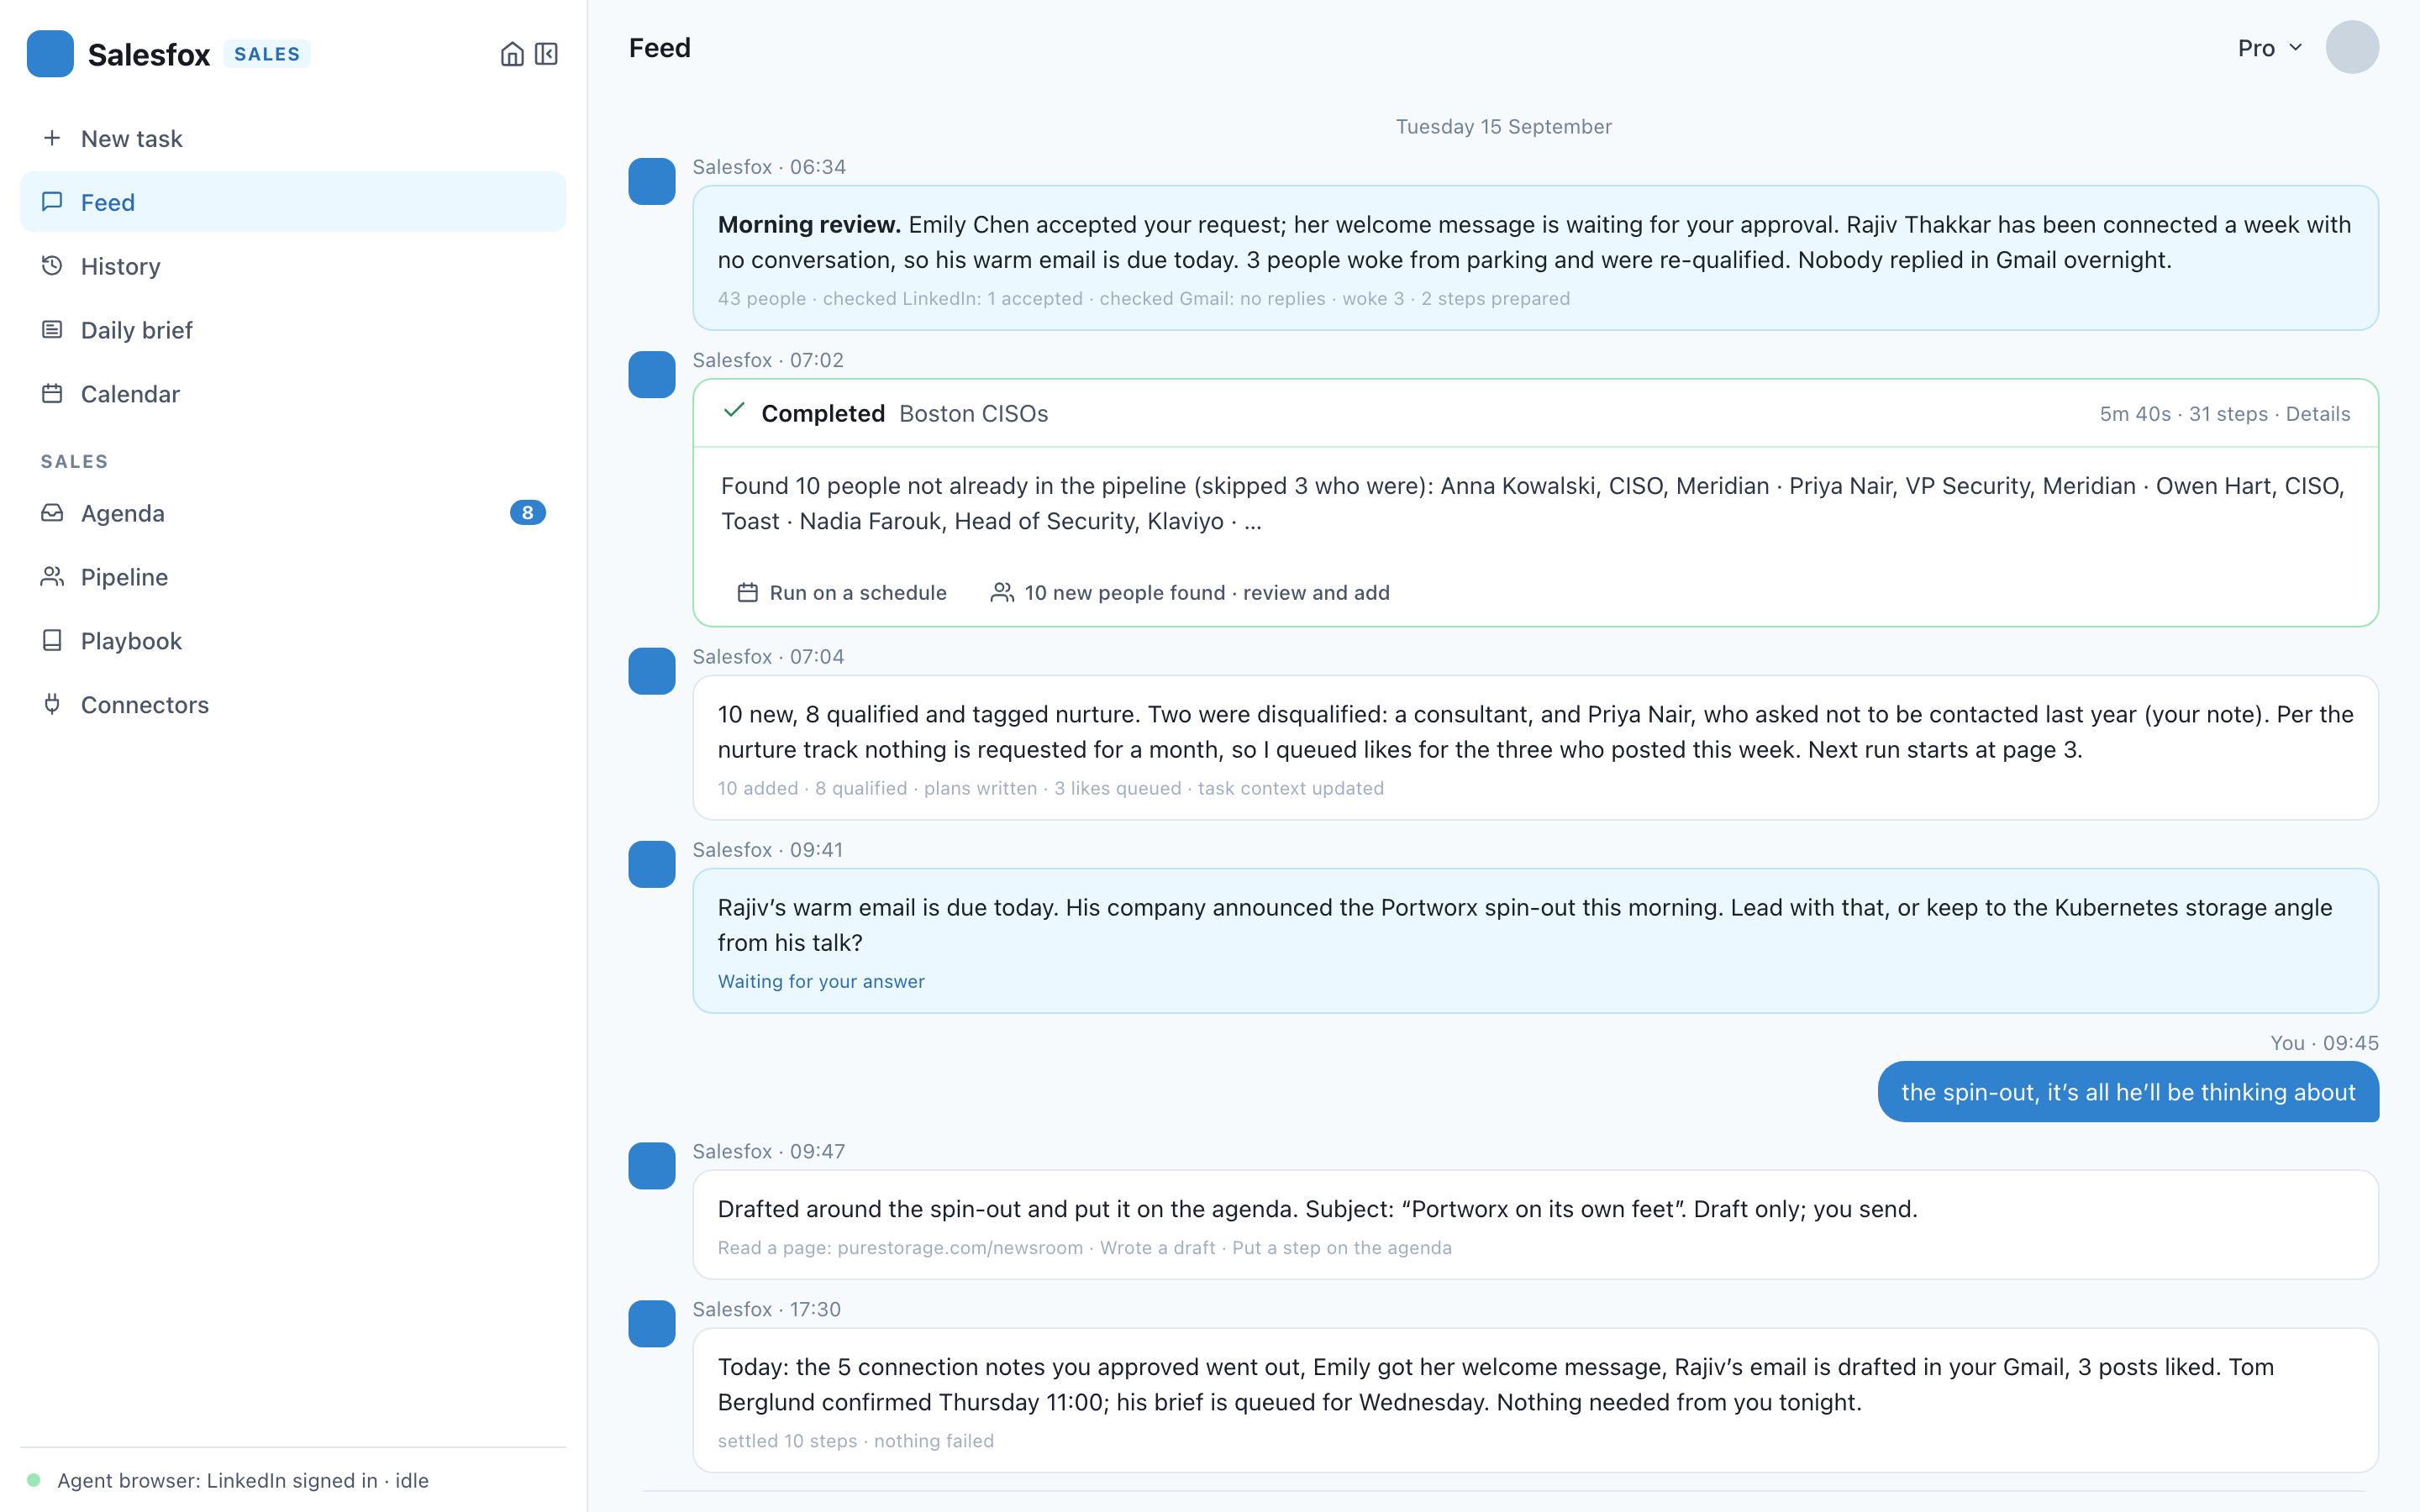Click the people icon beside 10 new people found
Viewport: 2420px width, 1512px height.
[x=1002, y=593]
